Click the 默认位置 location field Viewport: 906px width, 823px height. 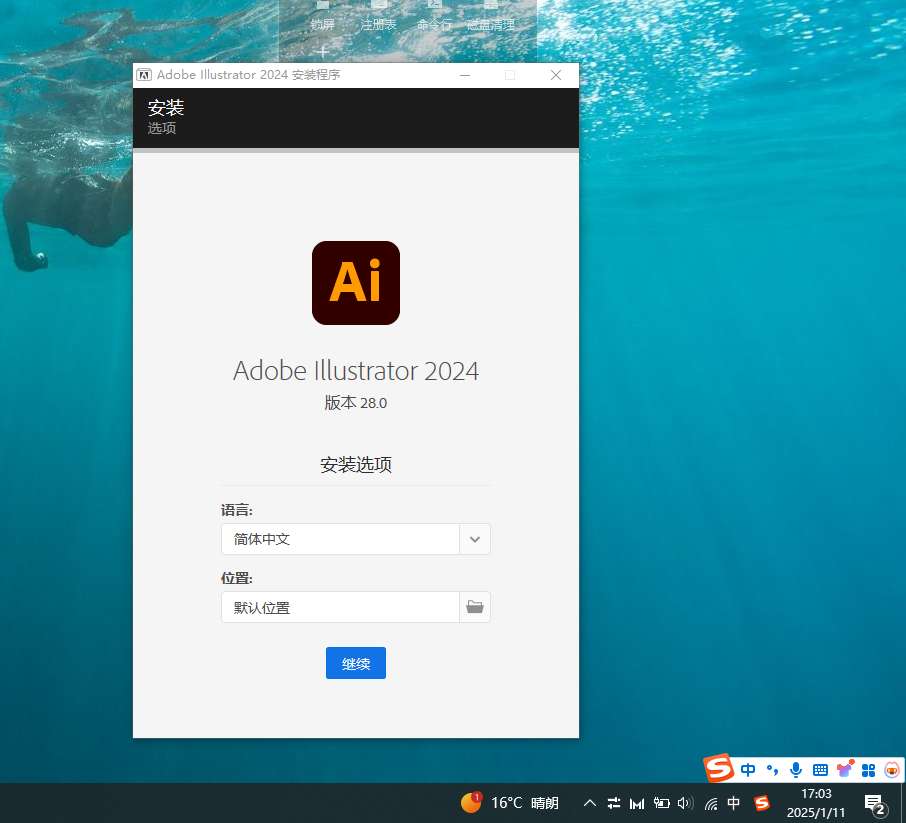(340, 607)
